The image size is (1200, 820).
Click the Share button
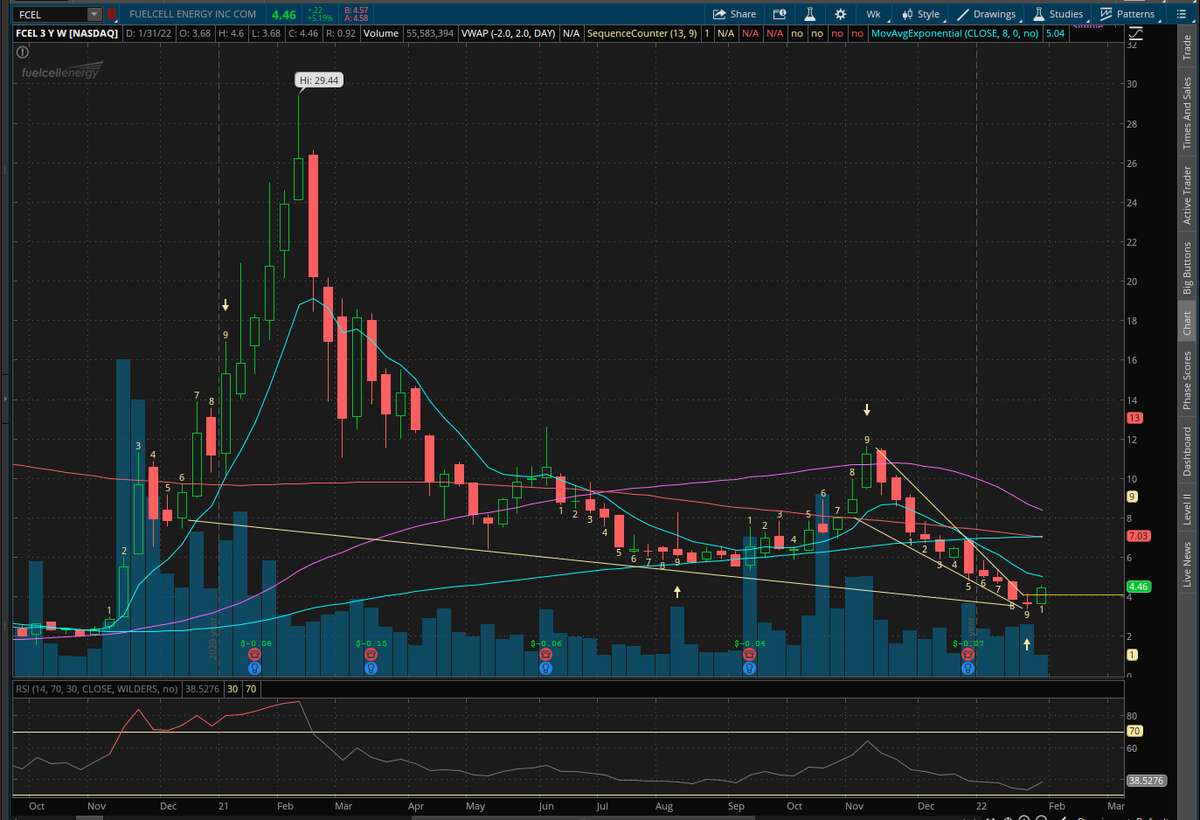pos(734,14)
